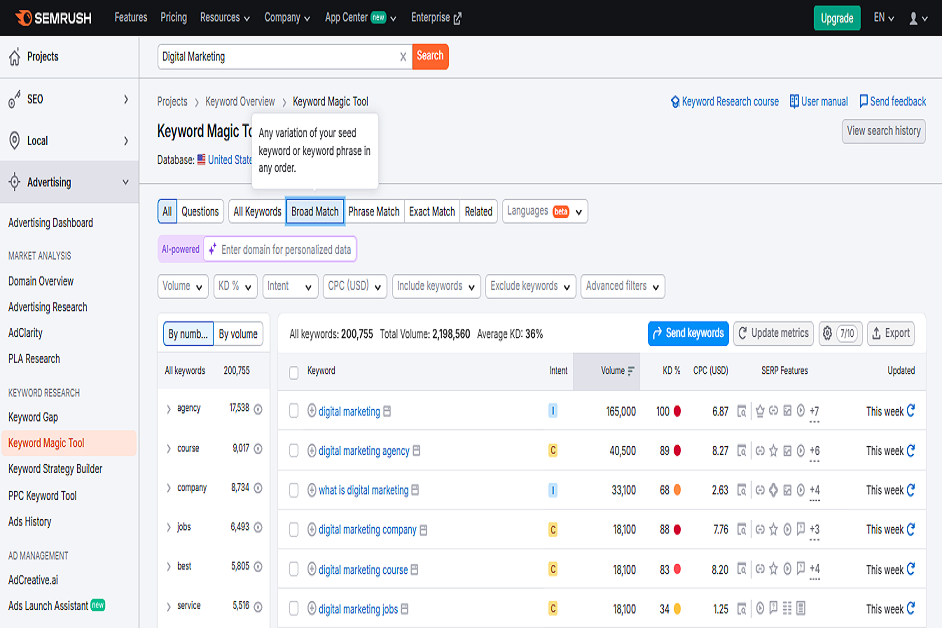
Task: Refresh metrics for digital marketing row
Action: (x=911, y=411)
